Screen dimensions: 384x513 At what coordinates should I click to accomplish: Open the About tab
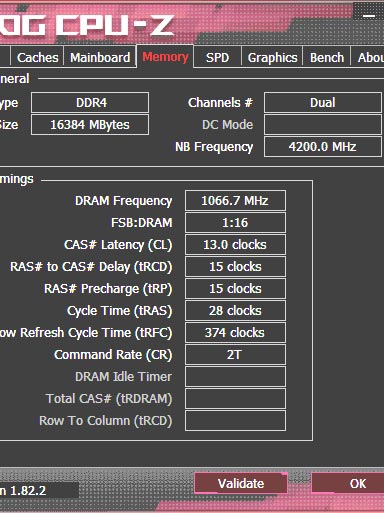368,57
